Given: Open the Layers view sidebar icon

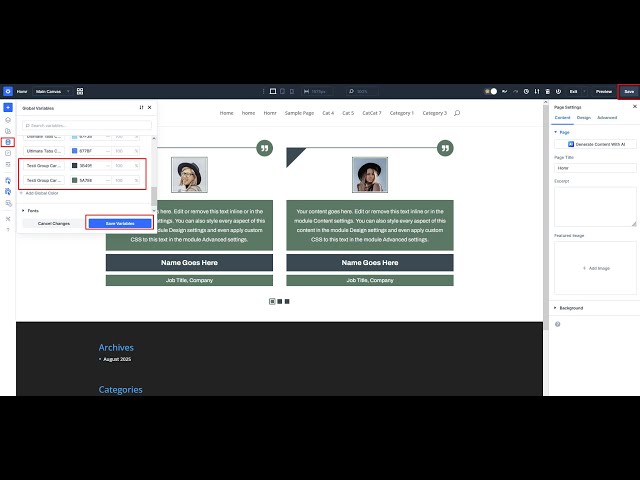Looking at the screenshot, I should (8, 120).
